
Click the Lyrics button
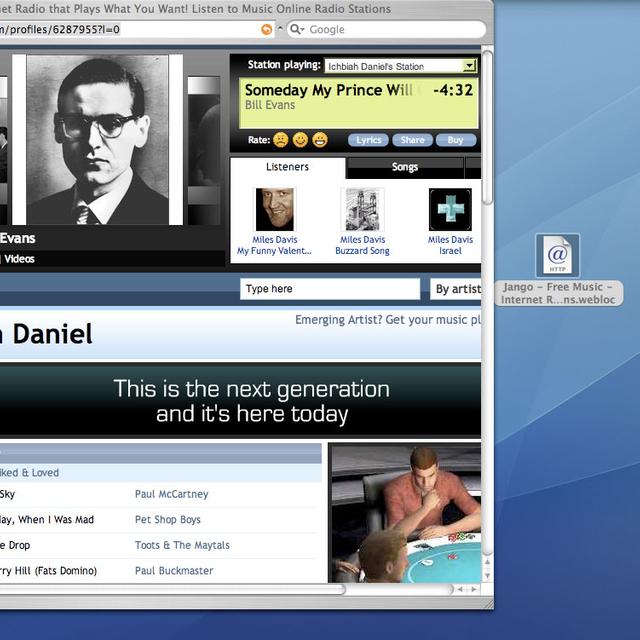pyautogui.click(x=368, y=140)
